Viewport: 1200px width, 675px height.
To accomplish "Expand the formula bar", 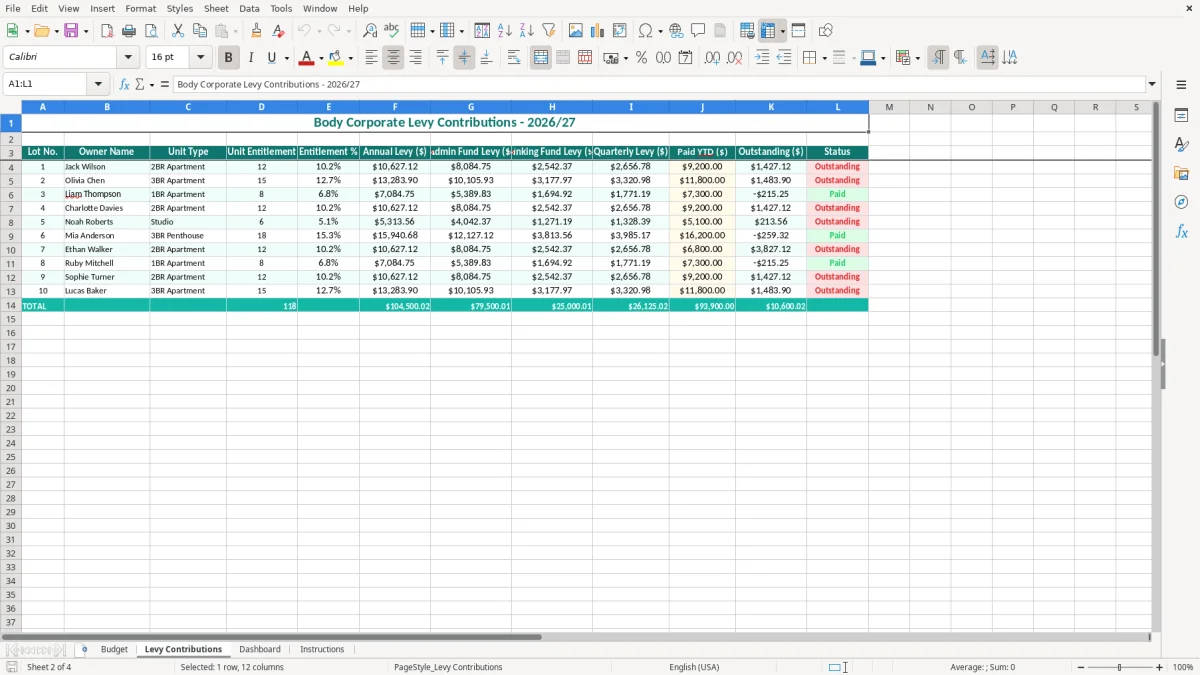I will click(1152, 85).
